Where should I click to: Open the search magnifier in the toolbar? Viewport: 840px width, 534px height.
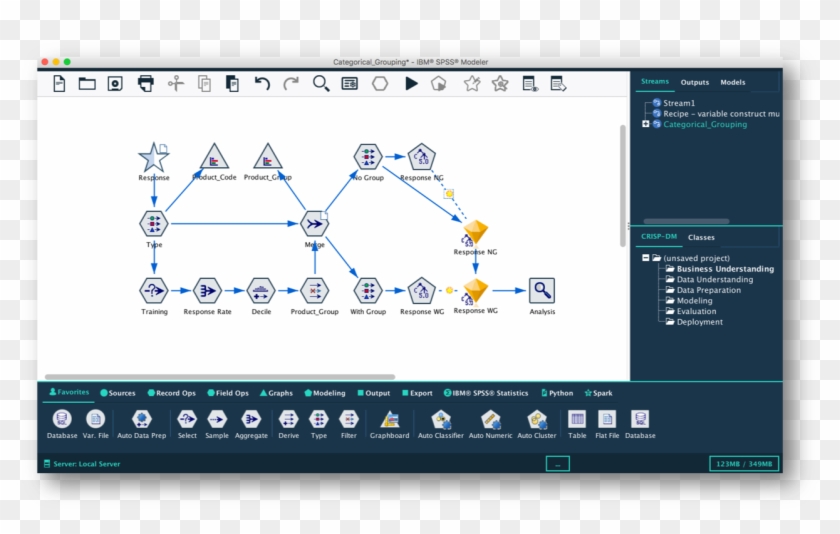[x=321, y=84]
